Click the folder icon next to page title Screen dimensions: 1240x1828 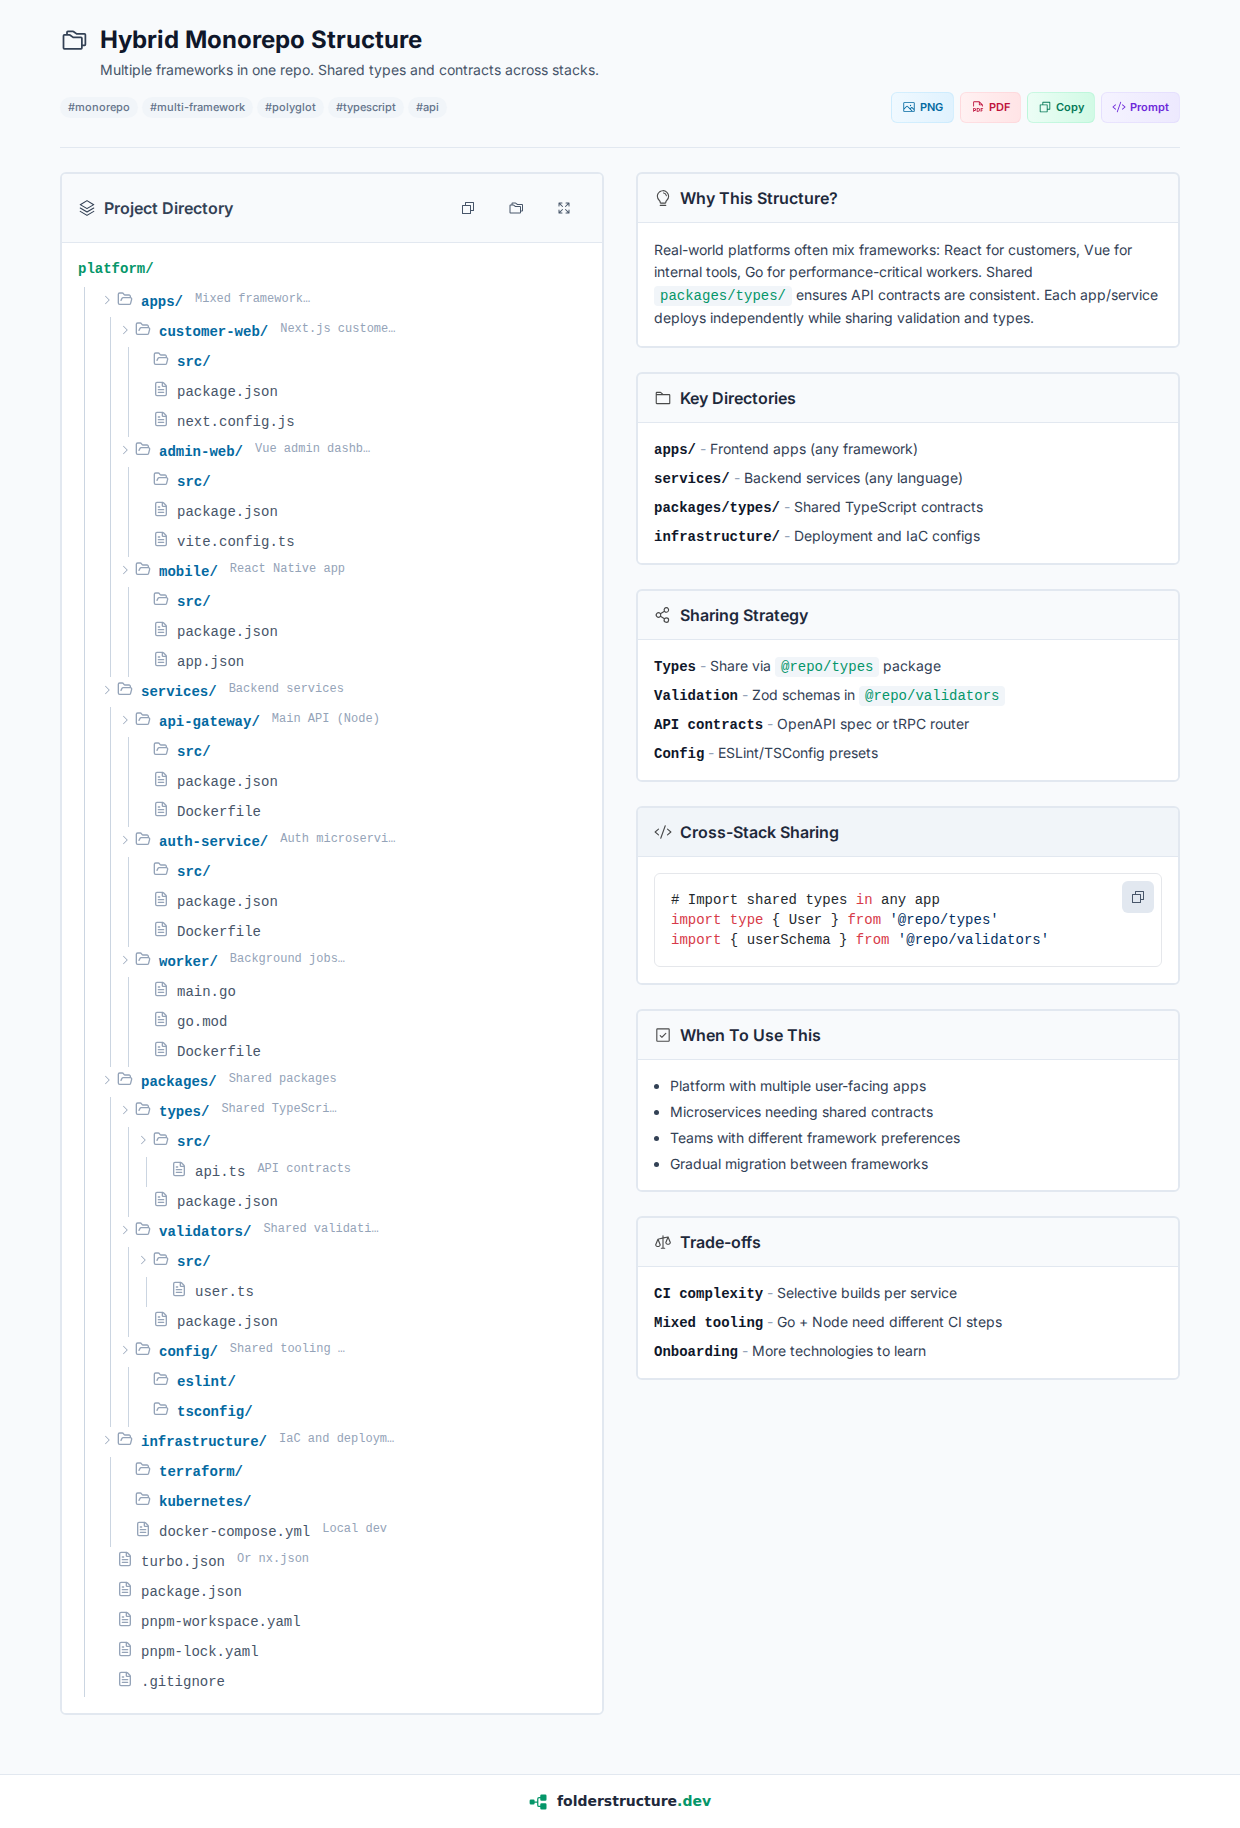[74, 40]
